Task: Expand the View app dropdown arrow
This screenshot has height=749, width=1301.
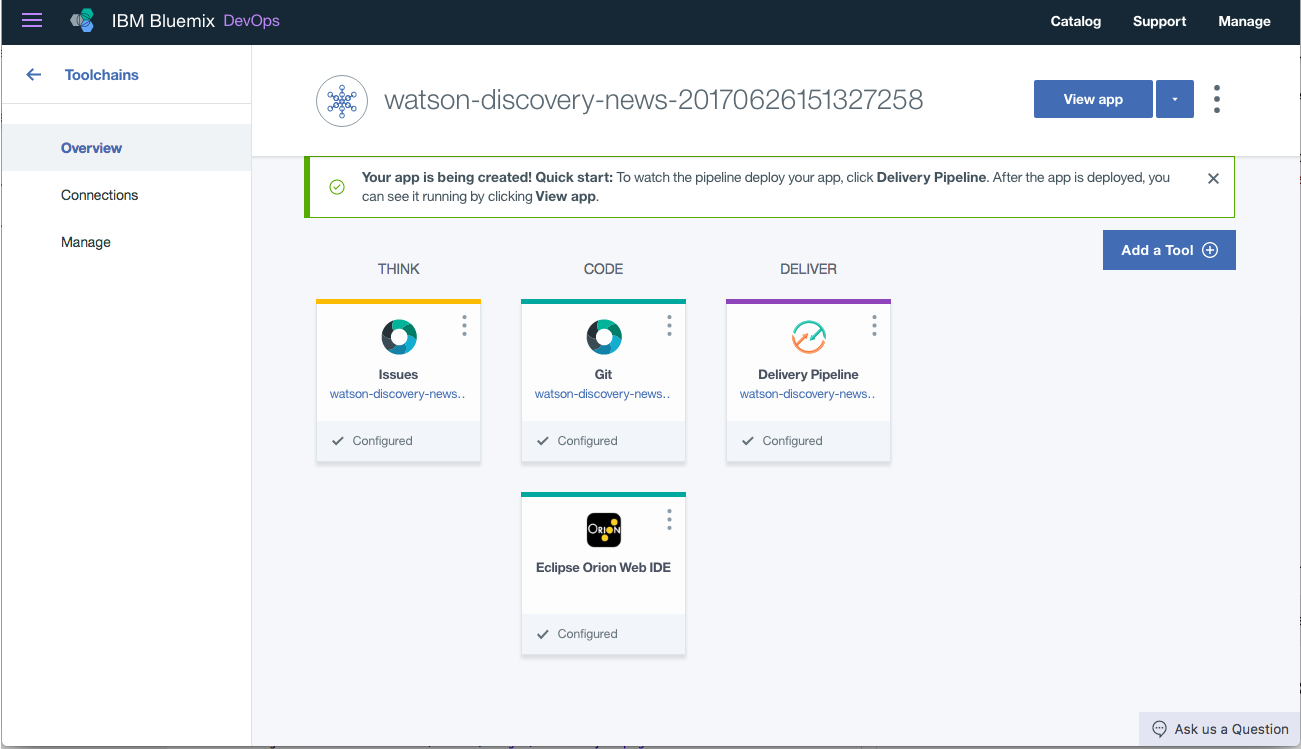Action: click(x=1175, y=99)
